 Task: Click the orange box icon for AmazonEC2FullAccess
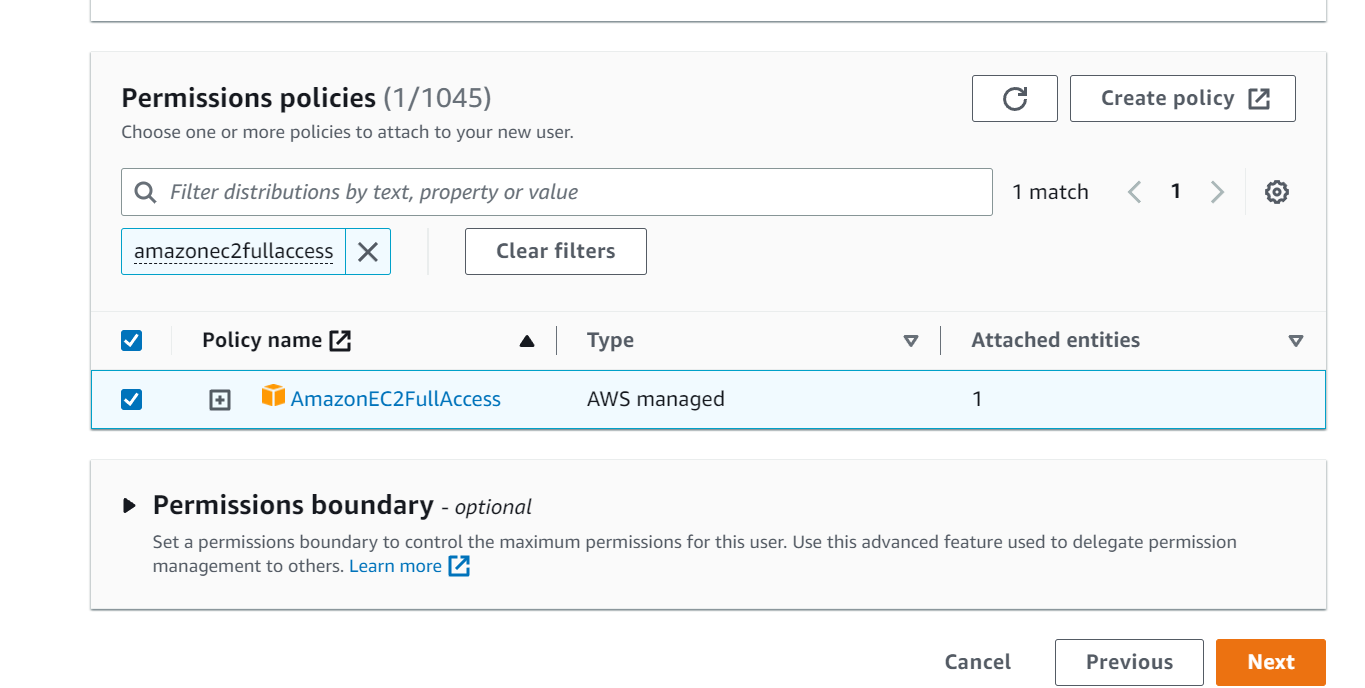(x=273, y=396)
